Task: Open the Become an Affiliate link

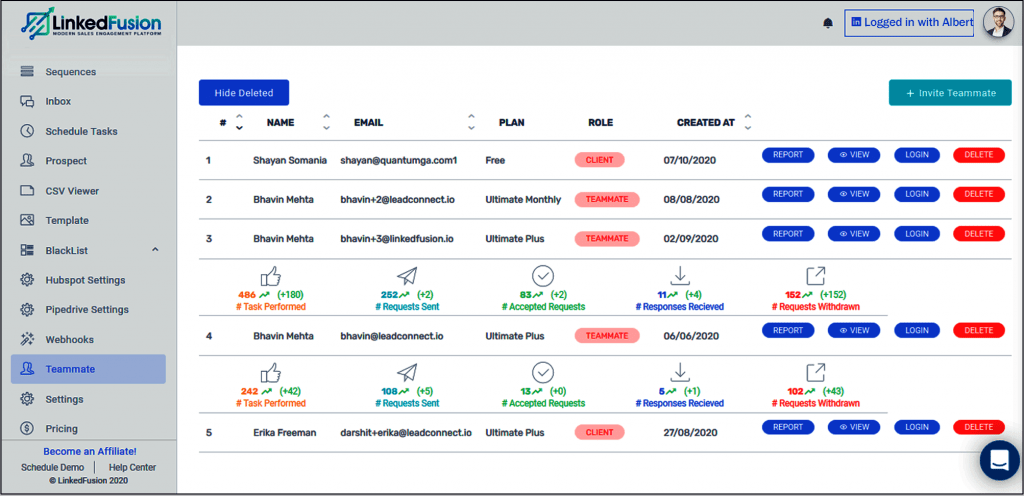Action: pyautogui.click(x=89, y=451)
